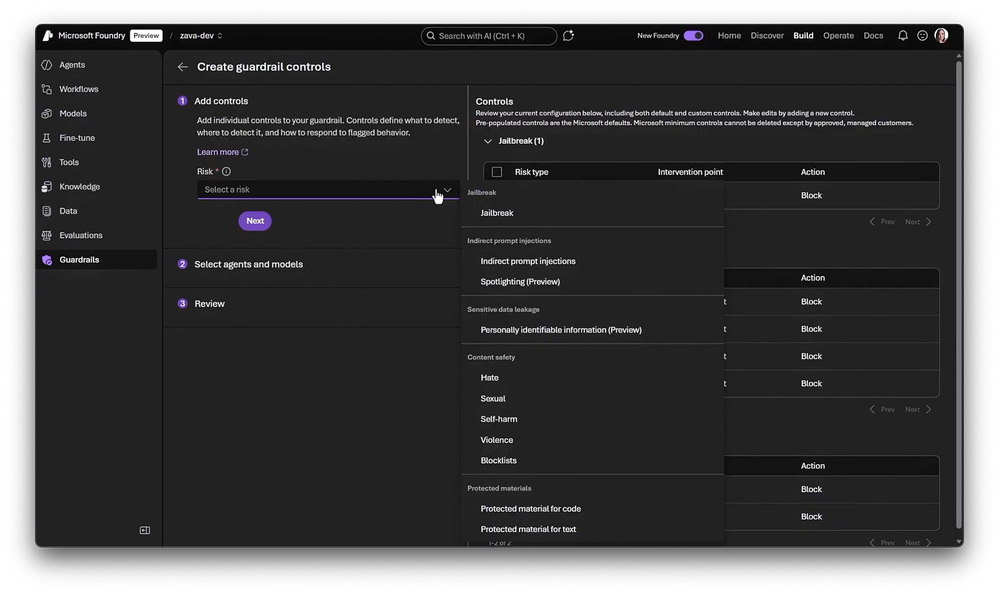Check the Jailbreak table header checkbox

click(x=497, y=172)
